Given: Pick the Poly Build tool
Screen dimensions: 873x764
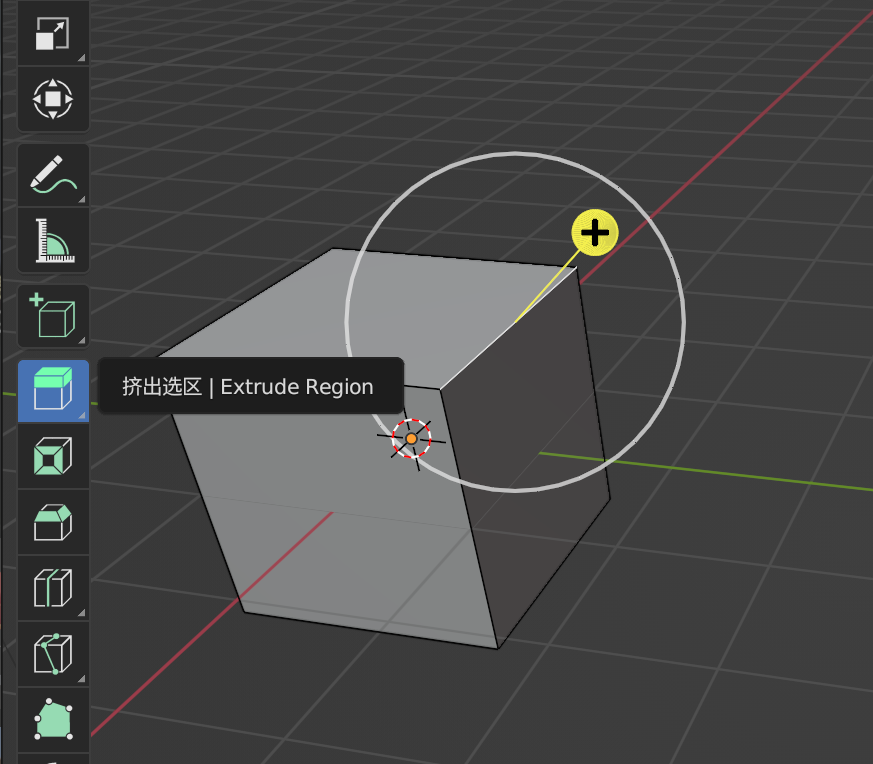Looking at the screenshot, I should click(x=53, y=718).
